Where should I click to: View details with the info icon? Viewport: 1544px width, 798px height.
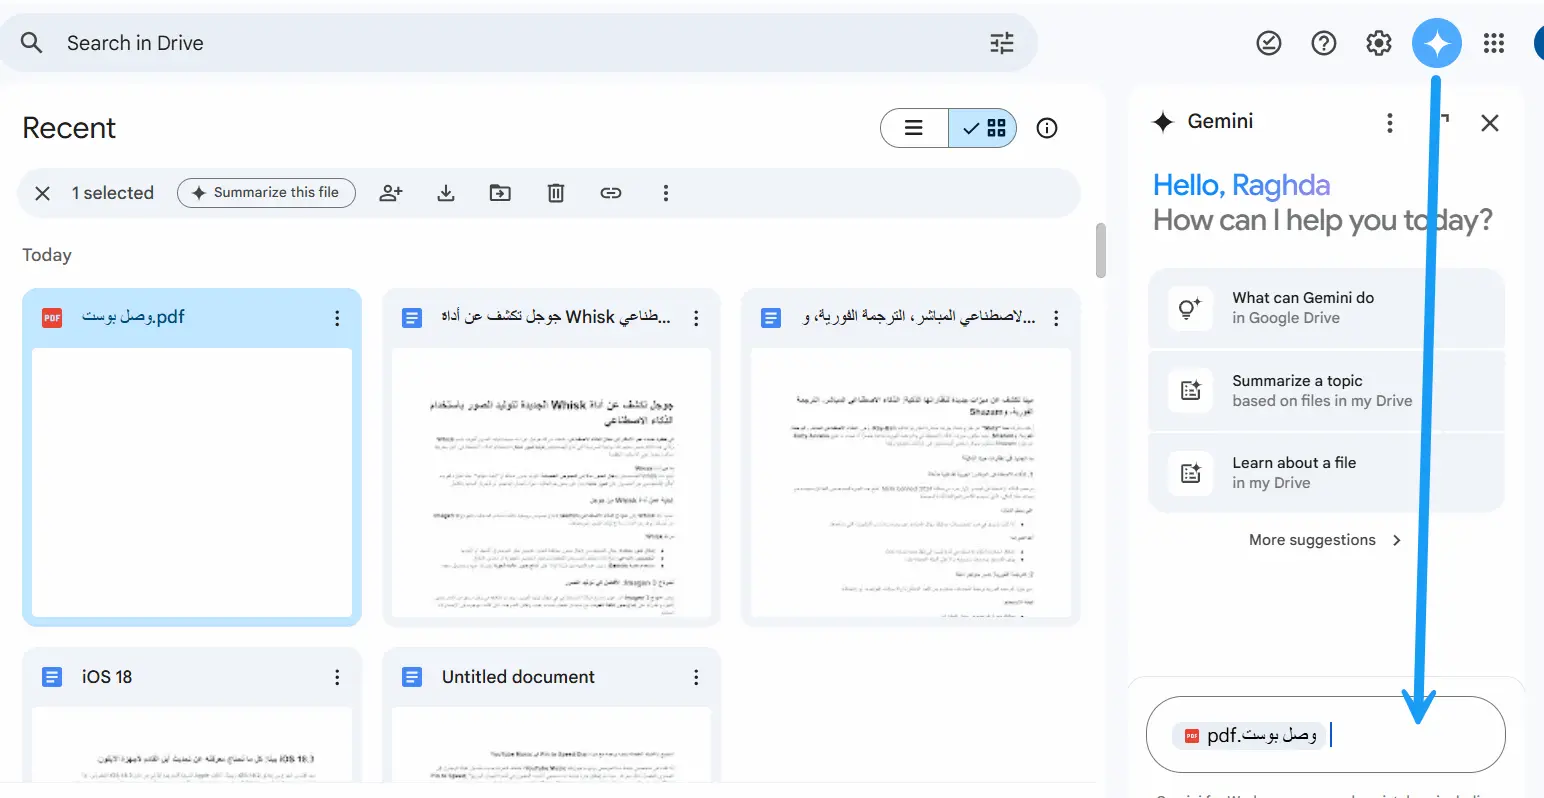(1046, 128)
